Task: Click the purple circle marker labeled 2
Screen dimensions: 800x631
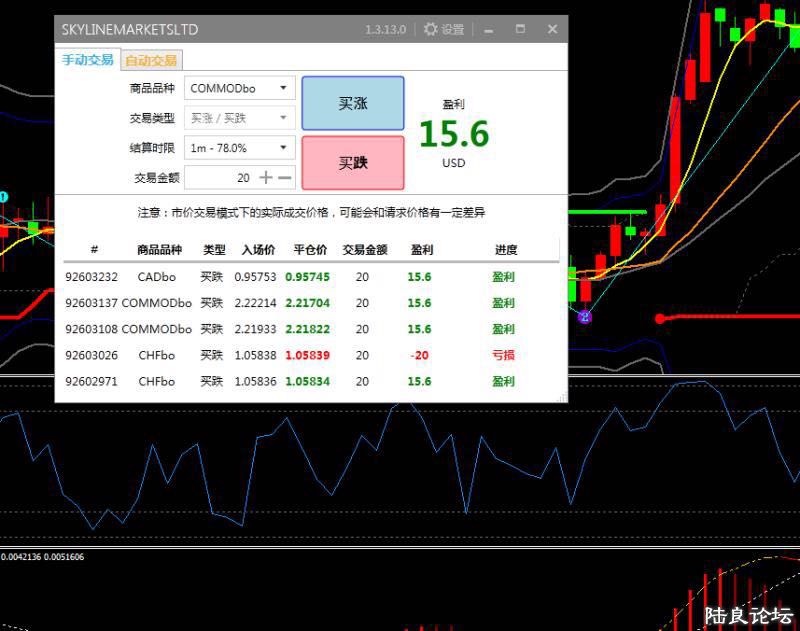Action: pos(585,317)
